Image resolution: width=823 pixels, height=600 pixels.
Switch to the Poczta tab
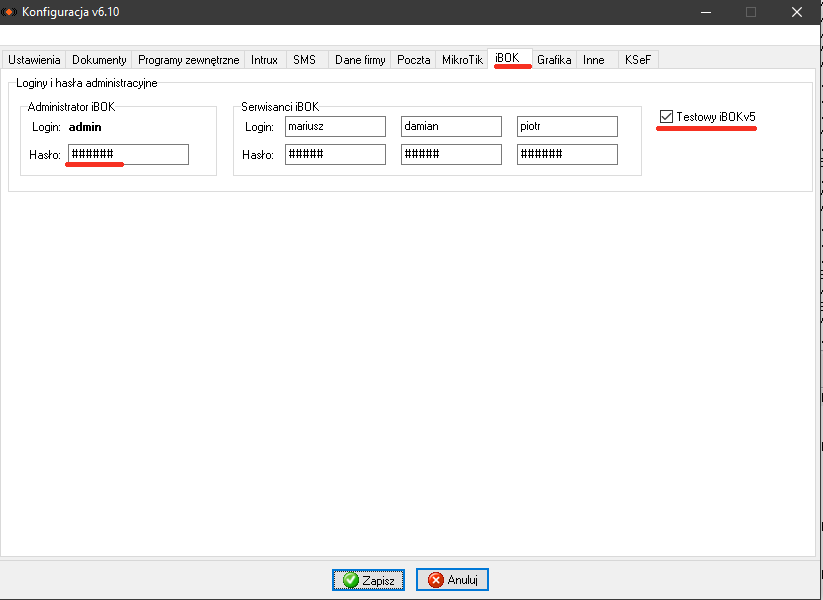(413, 60)
